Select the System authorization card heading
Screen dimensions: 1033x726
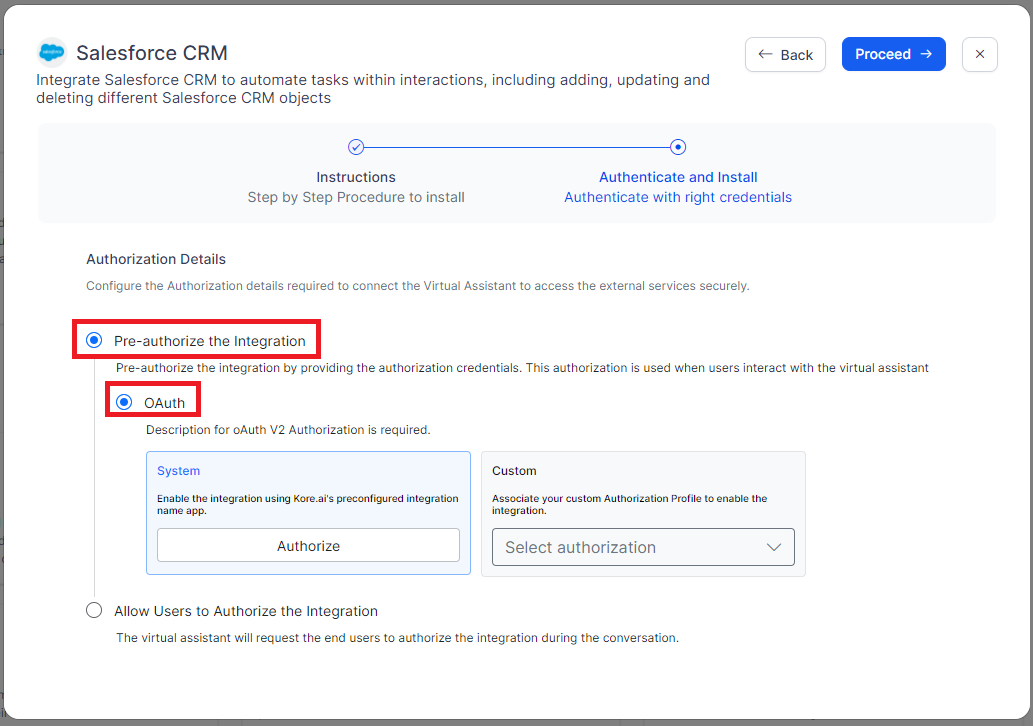point(179,471)
